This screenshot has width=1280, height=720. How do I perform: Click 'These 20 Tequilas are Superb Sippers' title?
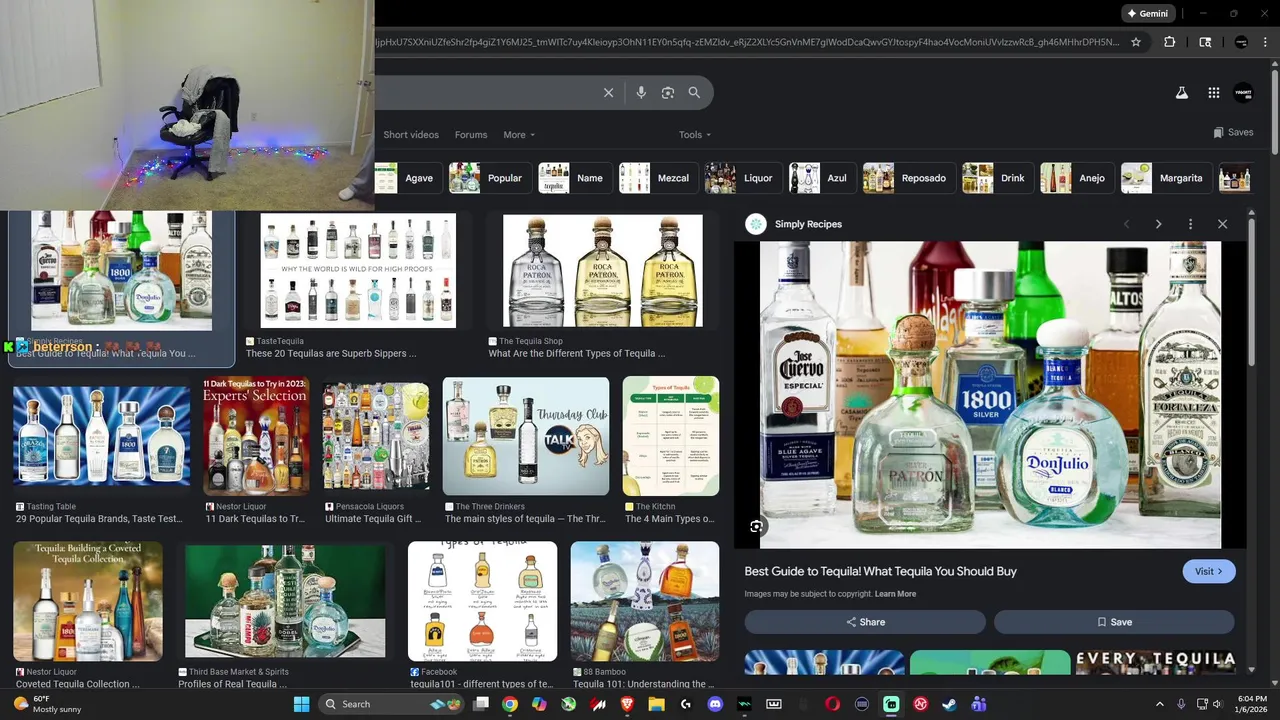point(331,353)
